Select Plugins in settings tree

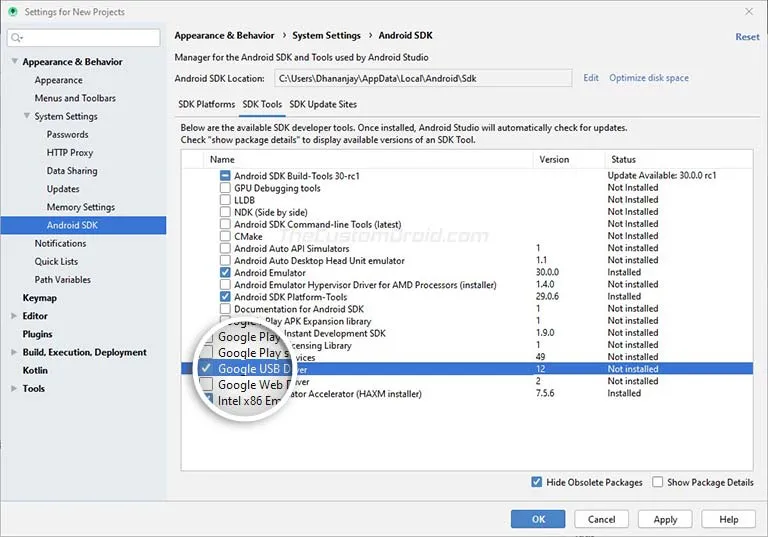click(x=37, y=334)
